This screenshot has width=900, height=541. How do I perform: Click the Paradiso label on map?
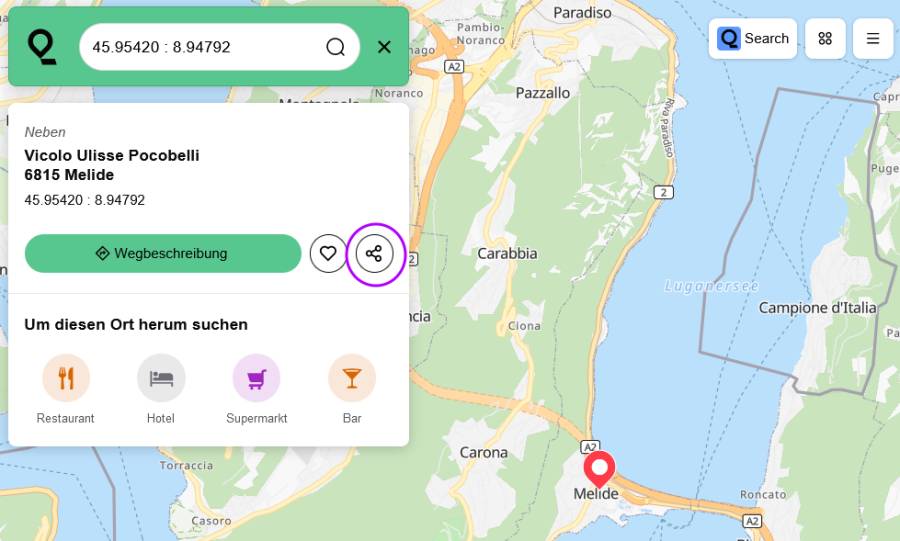[x=582, y=12]
